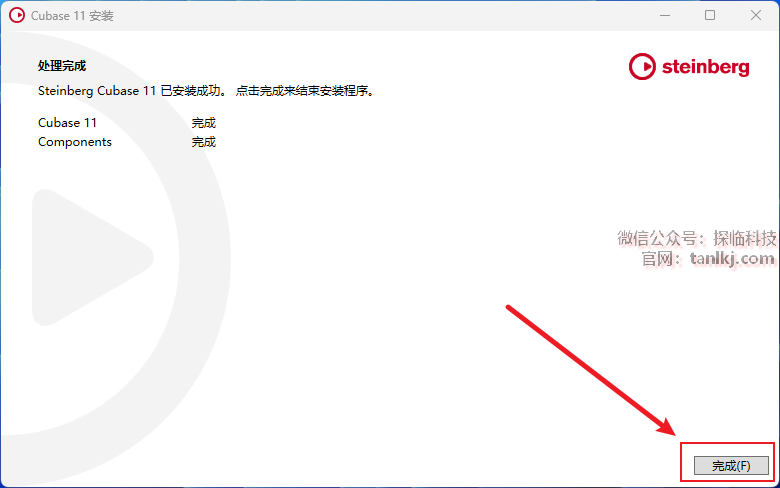Image resolution: width=780 pixels, height=488 pixels.
Task: Close the Cubase 11 installer window
Action: click(x=756, y=15)
